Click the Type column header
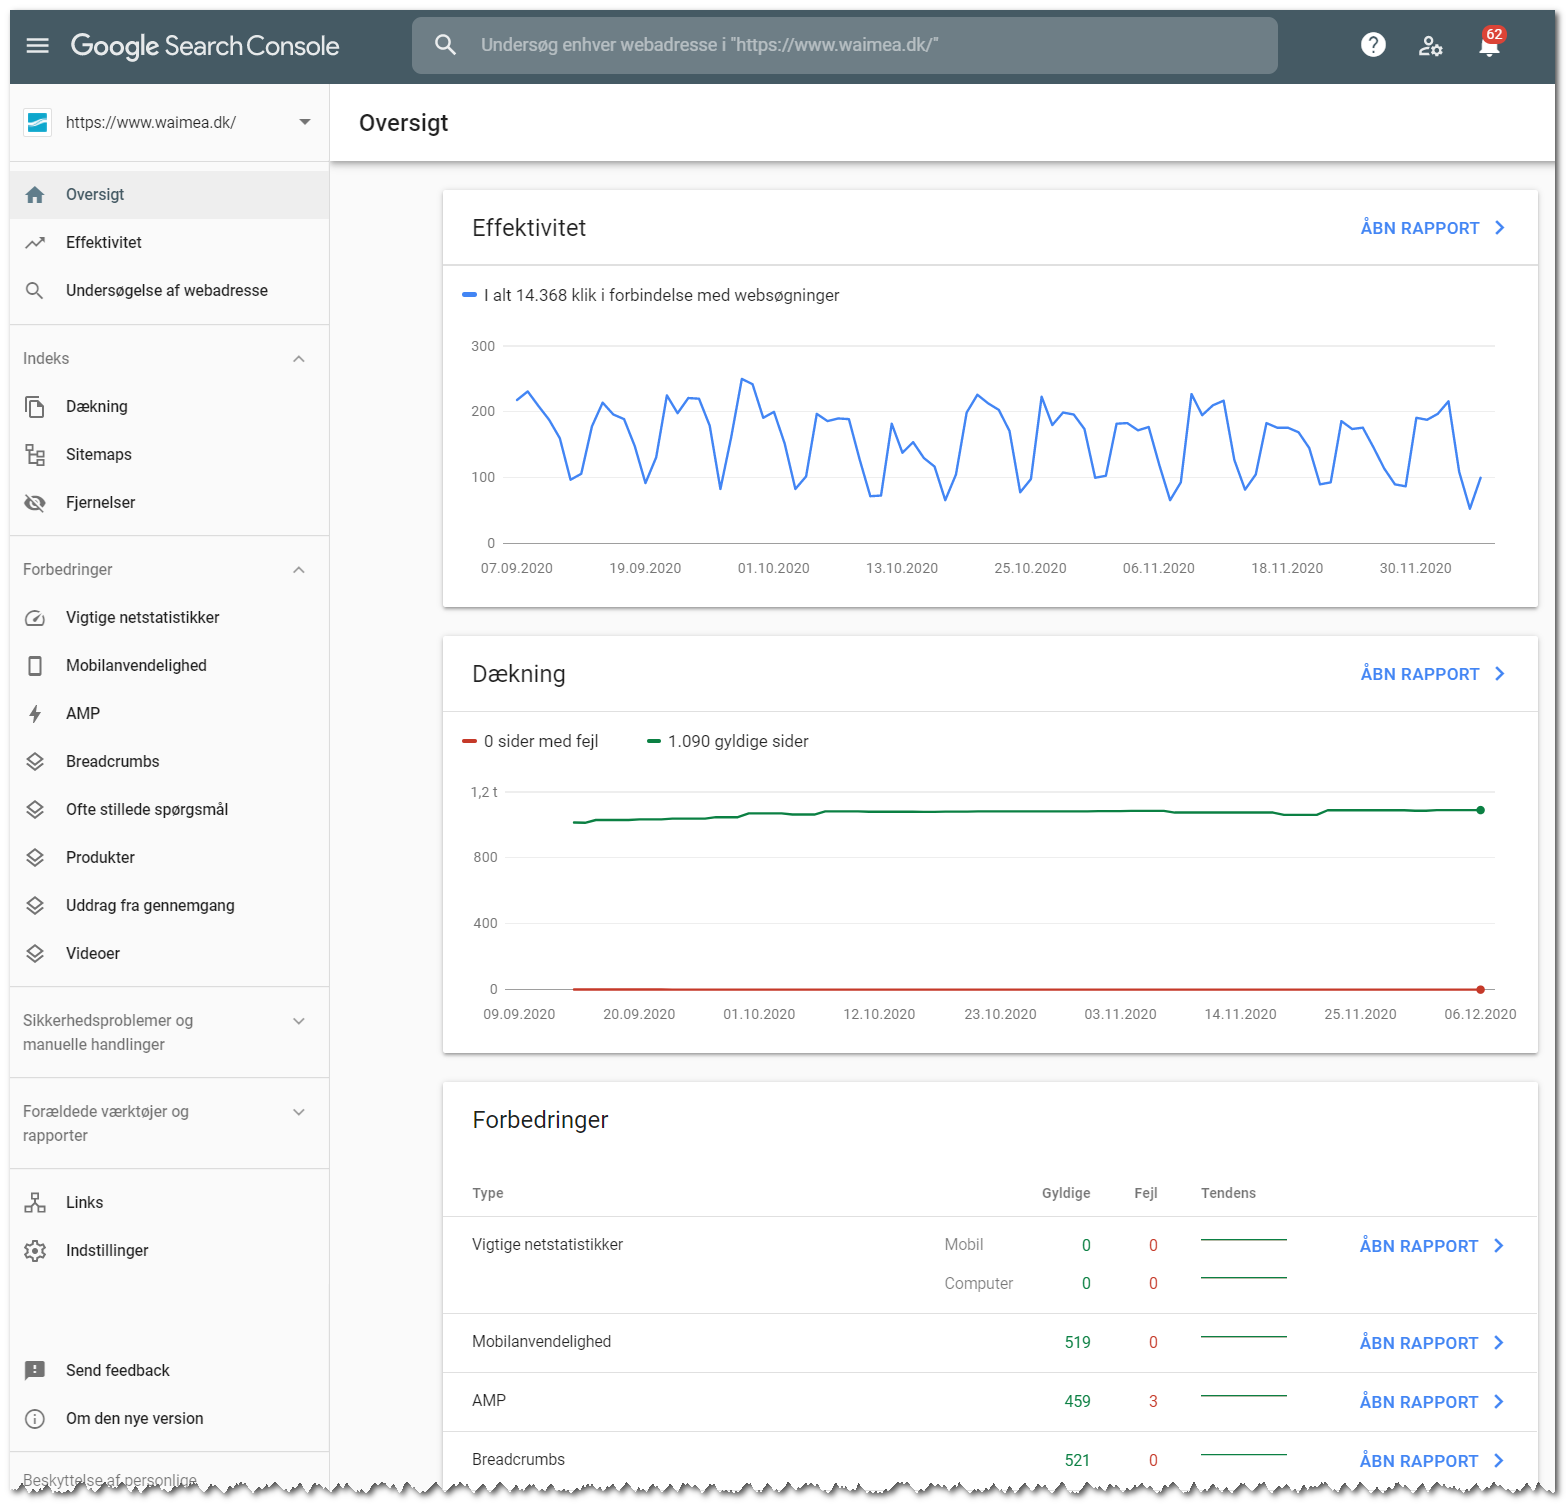This screenshot has width=1566, height=1510. [x=488, y=1193]
